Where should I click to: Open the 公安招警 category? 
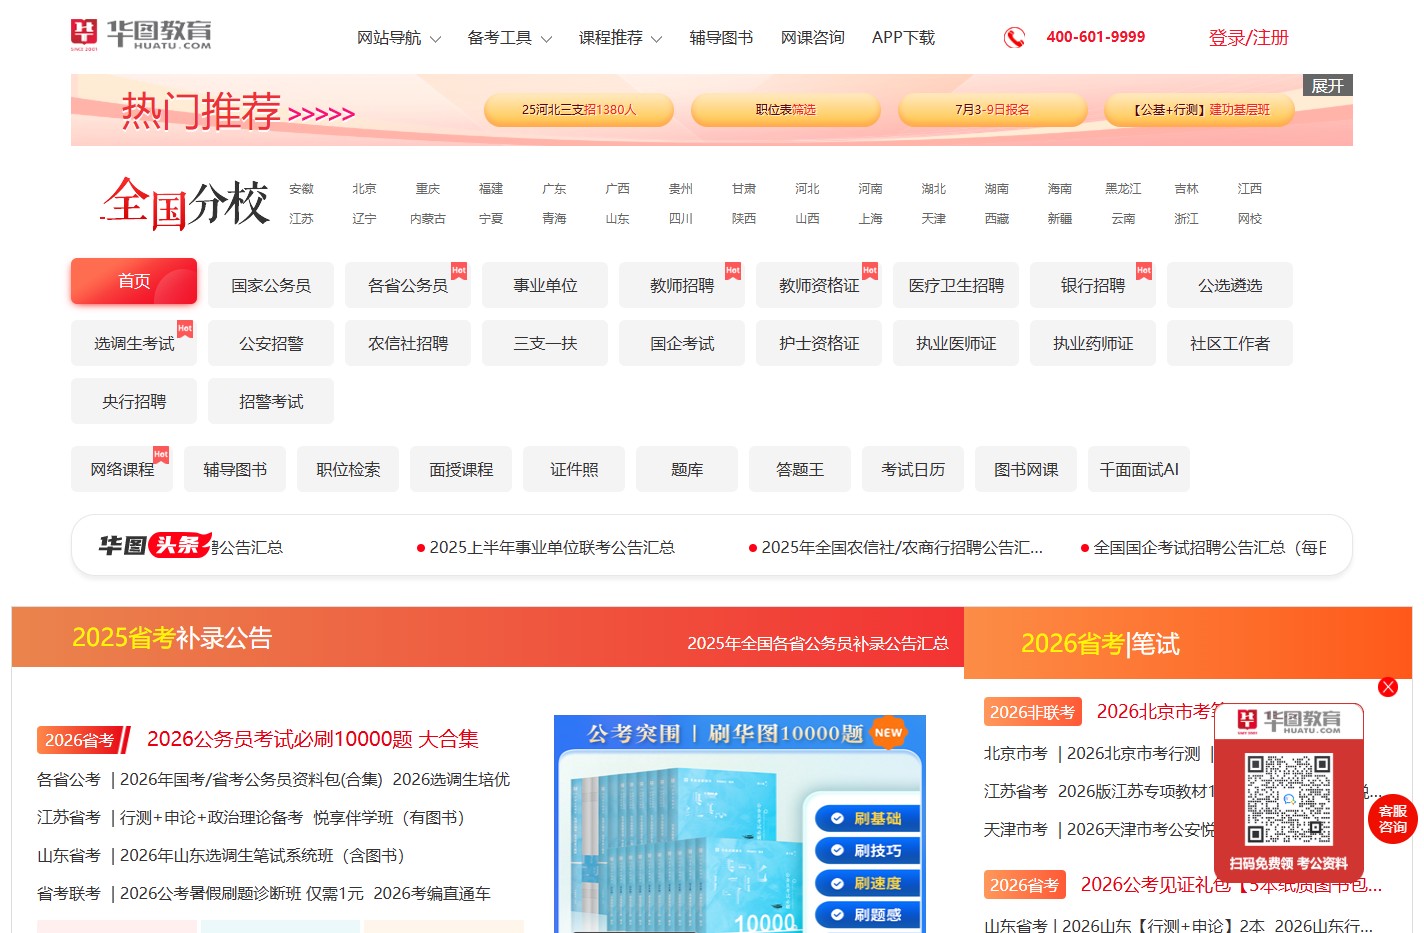pyautogui.click(x=271, y=344)
